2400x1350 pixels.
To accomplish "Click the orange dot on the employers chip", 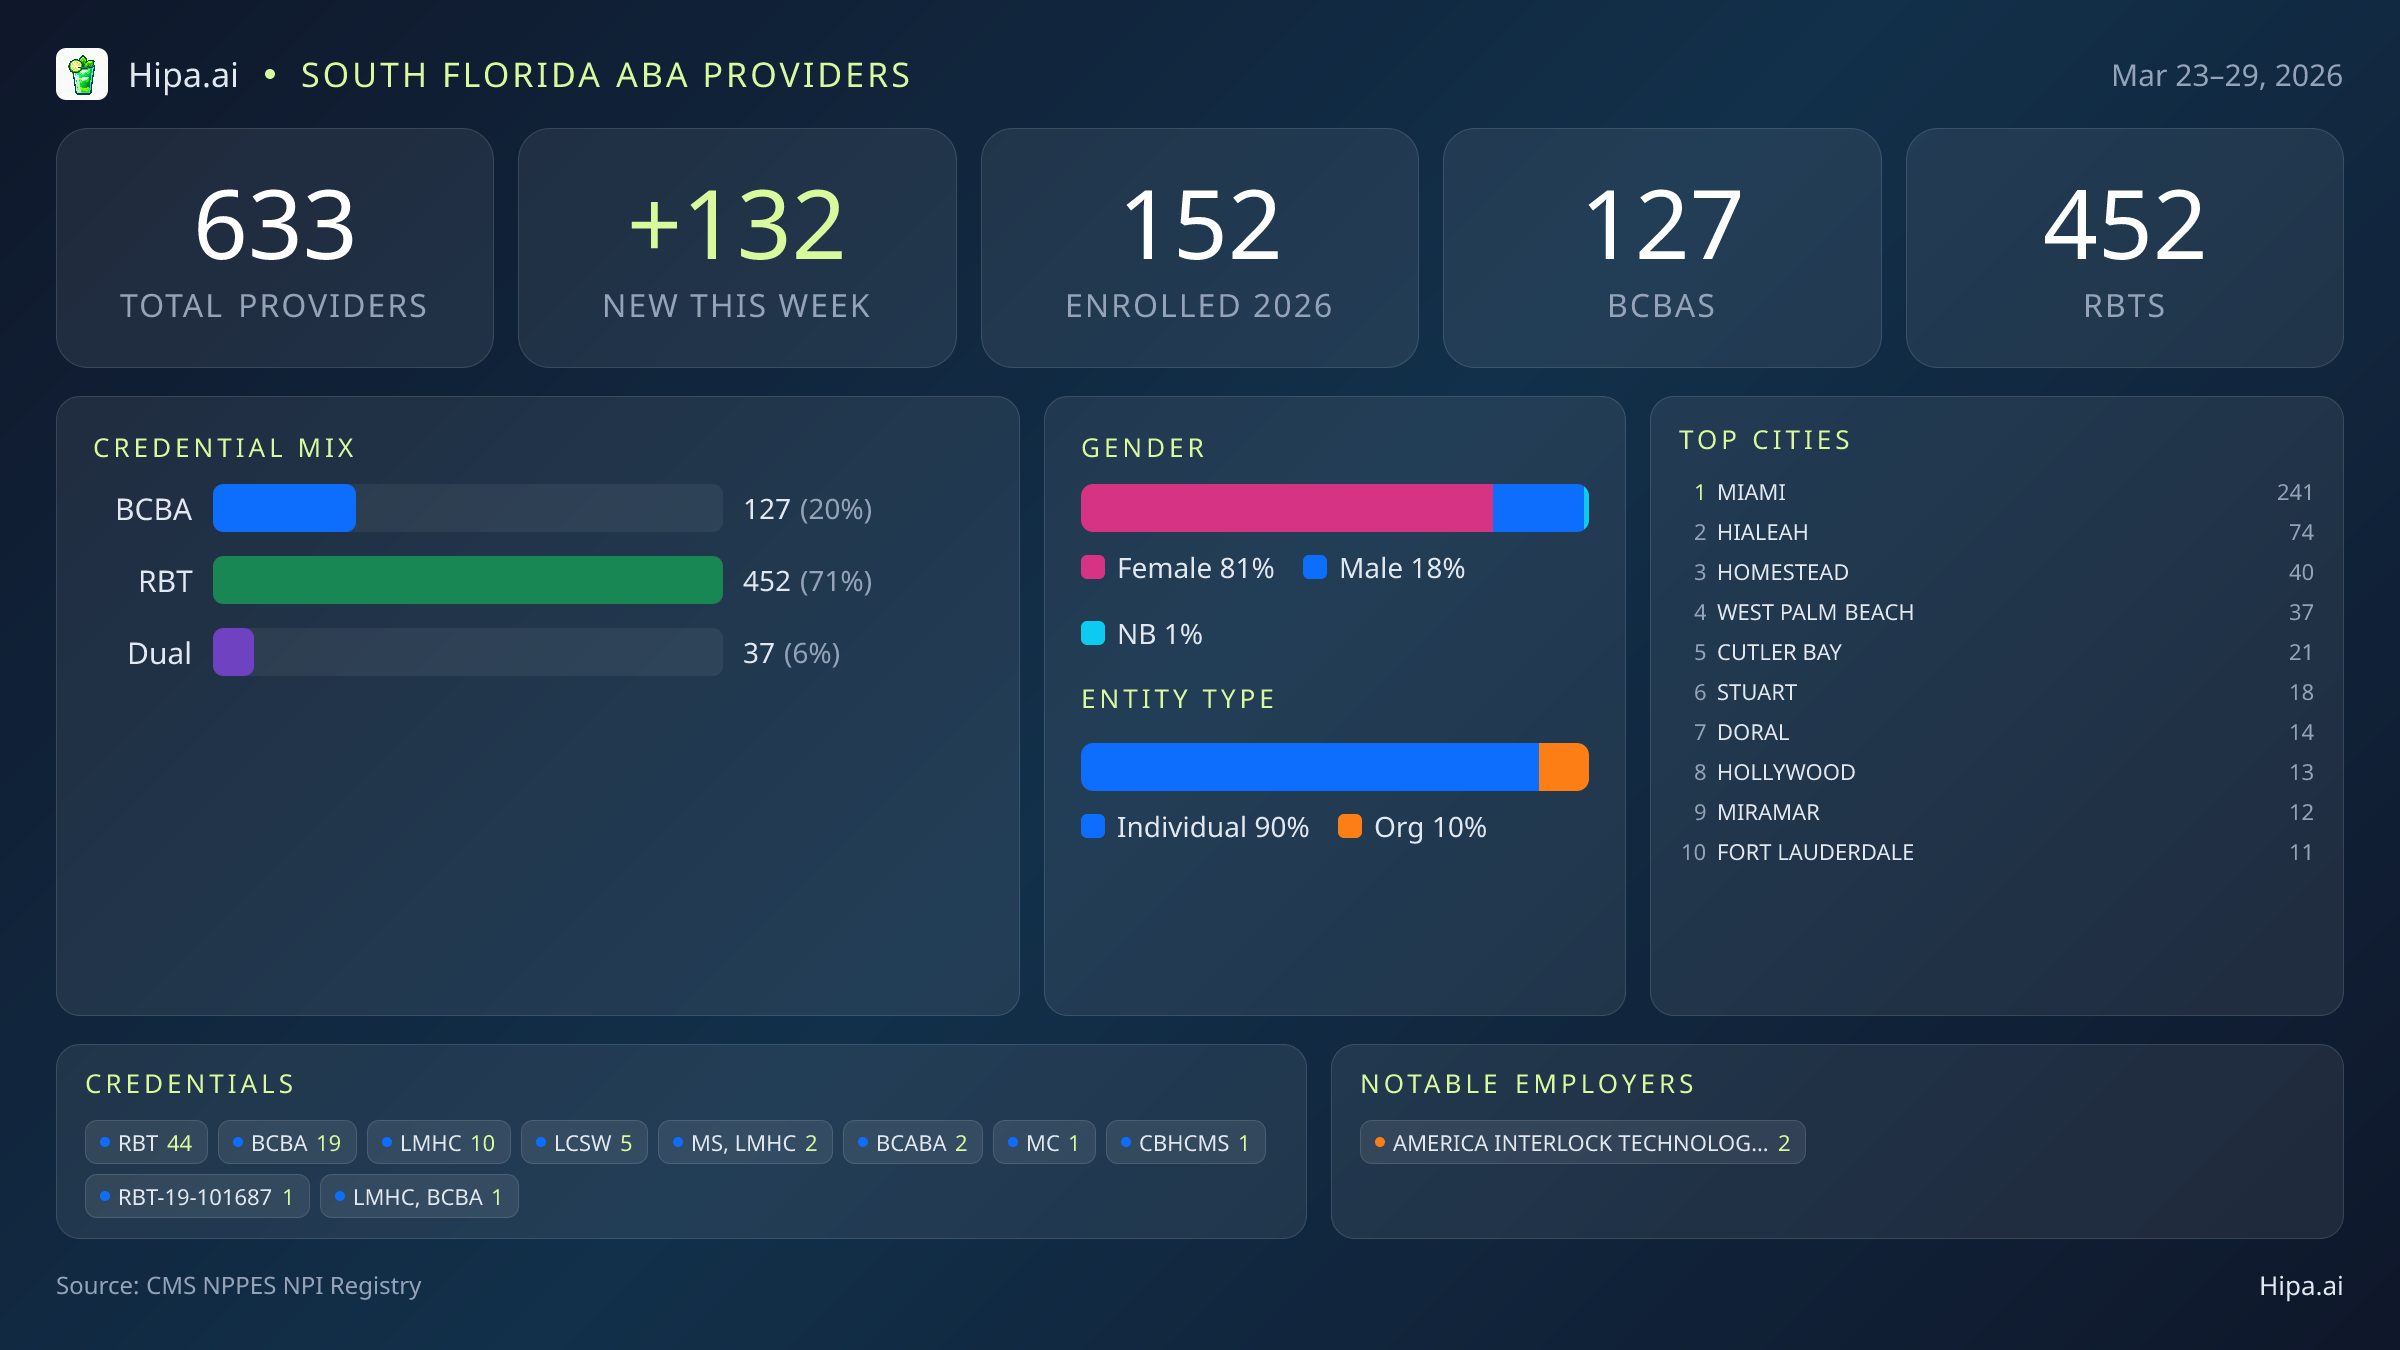I will tap(1379, 1141).
